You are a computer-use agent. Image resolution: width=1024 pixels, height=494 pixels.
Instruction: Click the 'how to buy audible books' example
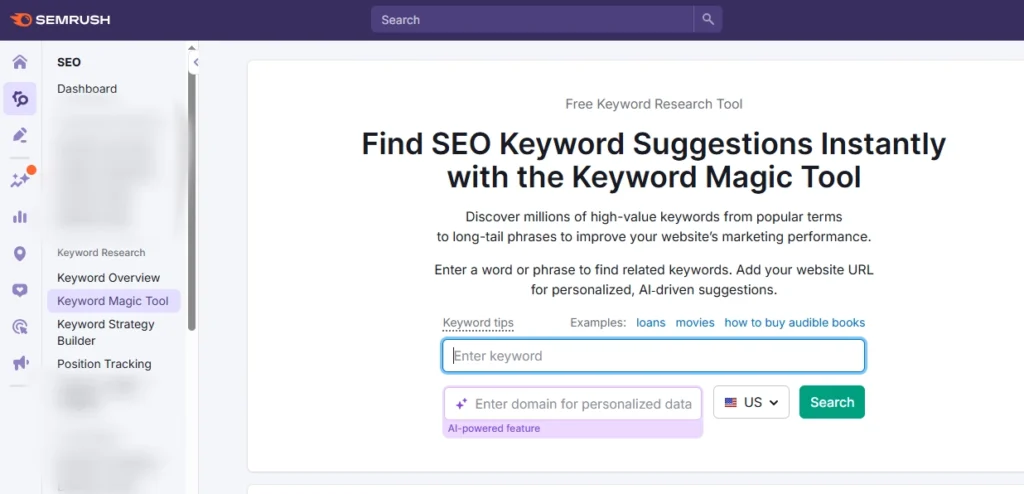pyautogui.click(x=794, y=323)
